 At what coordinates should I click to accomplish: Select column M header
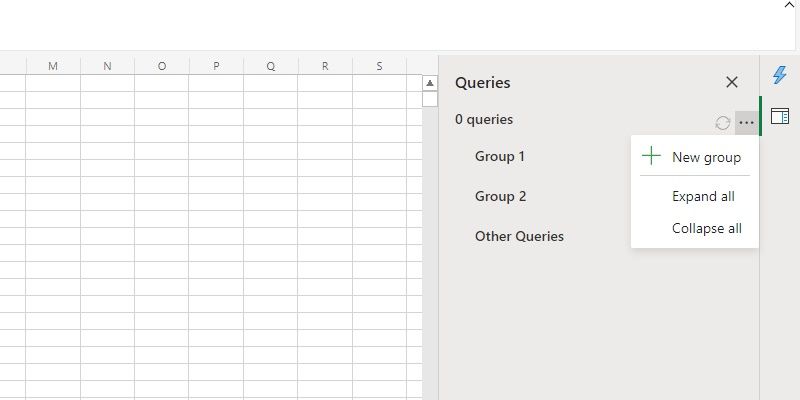53,66
